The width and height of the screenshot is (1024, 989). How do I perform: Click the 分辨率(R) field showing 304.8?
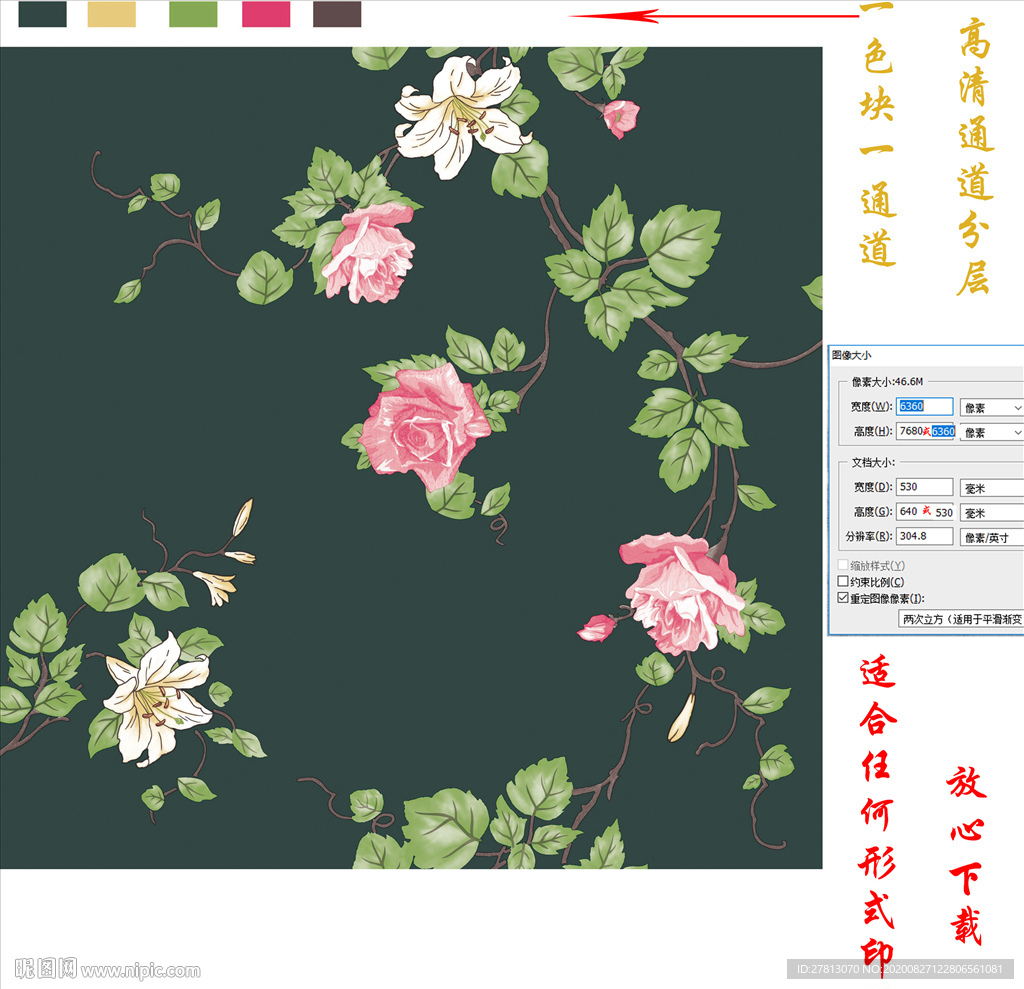point(924,536)
